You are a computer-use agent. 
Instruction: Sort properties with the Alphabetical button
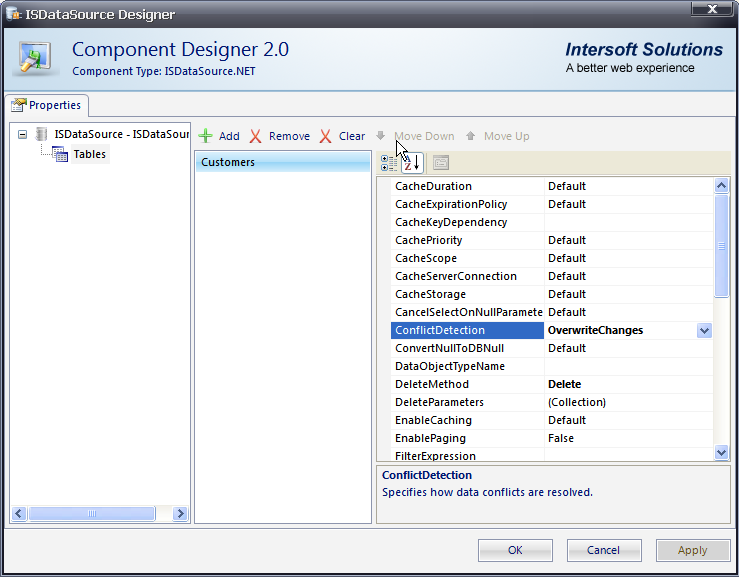click(412, 163)
